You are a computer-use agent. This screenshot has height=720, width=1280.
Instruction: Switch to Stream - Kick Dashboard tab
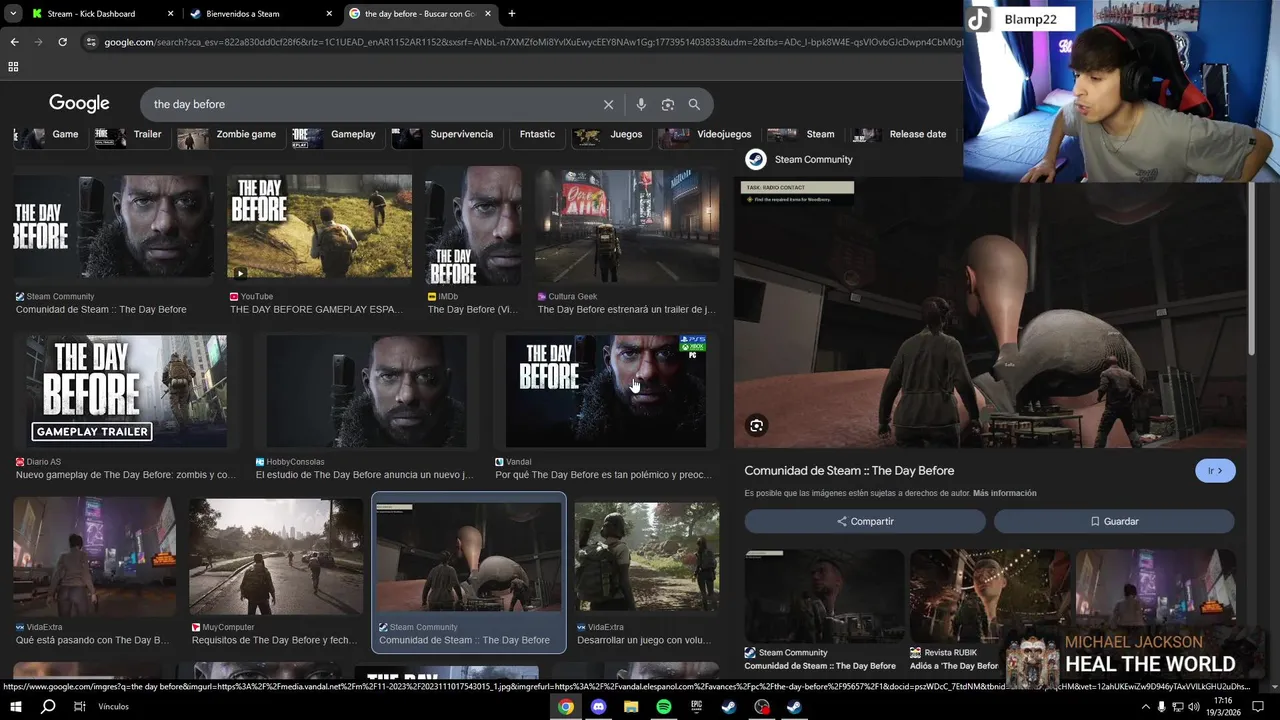tap(102, 14)
